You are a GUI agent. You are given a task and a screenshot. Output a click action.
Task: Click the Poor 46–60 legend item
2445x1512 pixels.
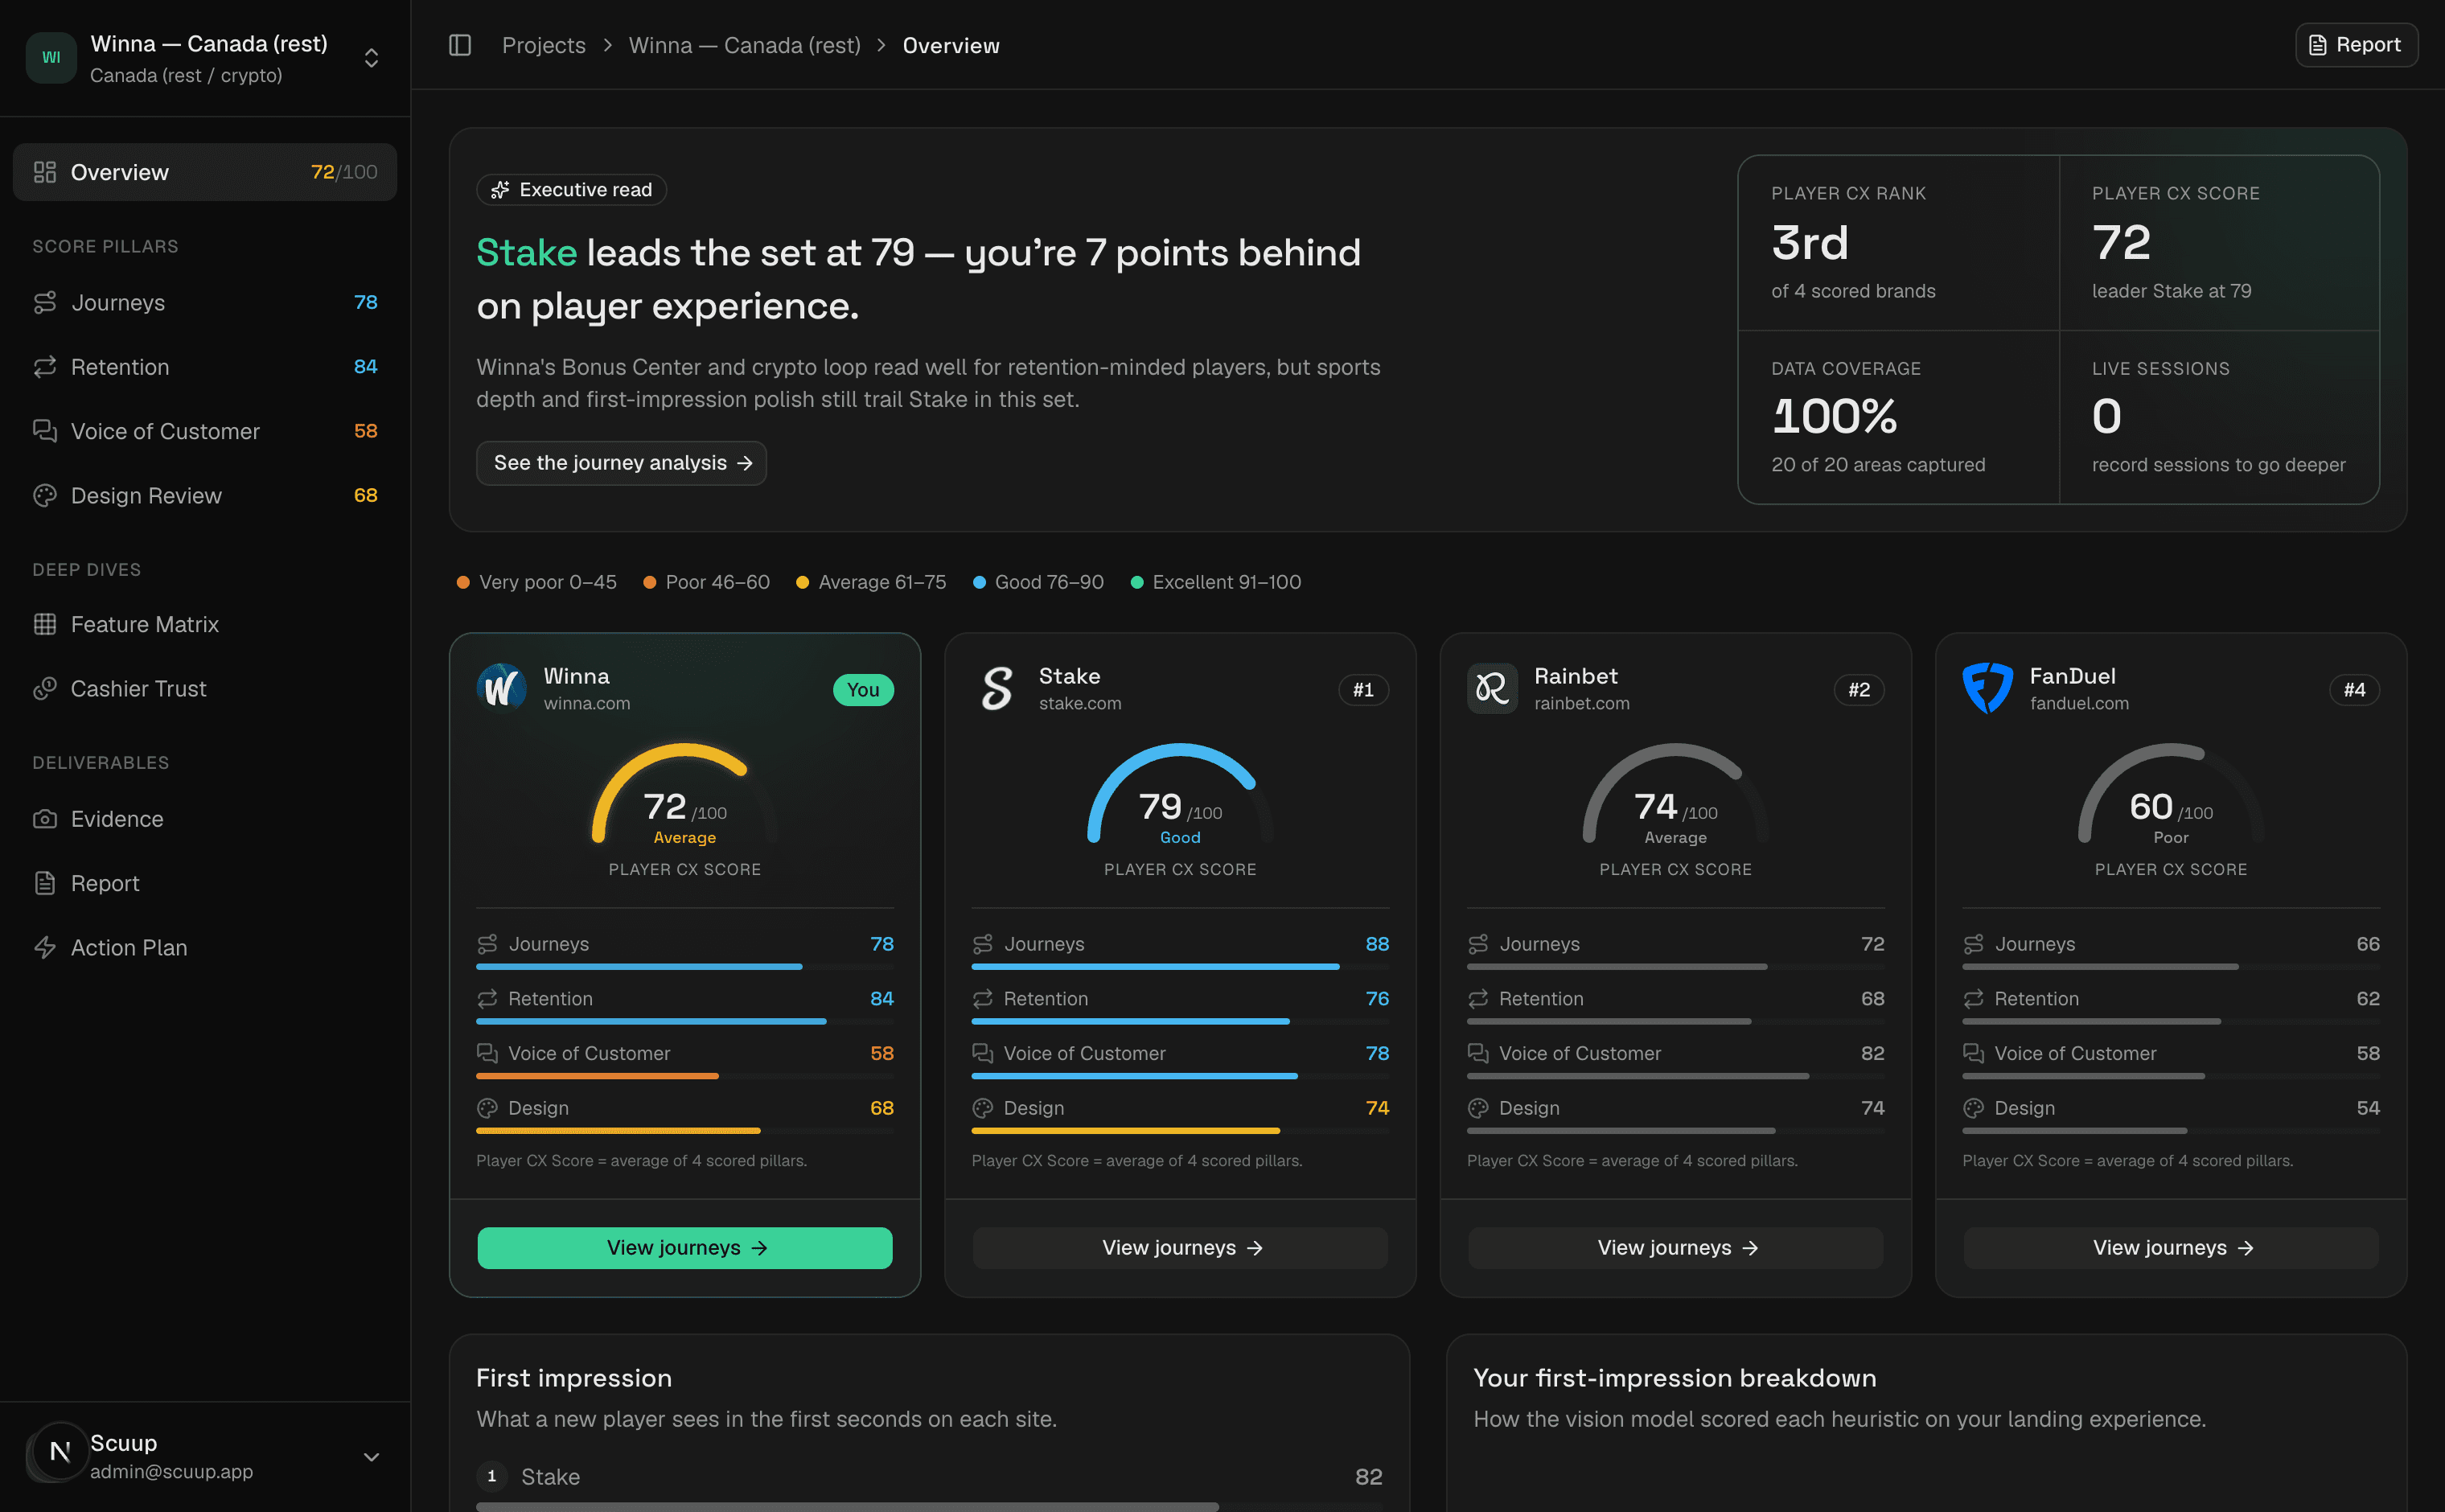(707, 582)
